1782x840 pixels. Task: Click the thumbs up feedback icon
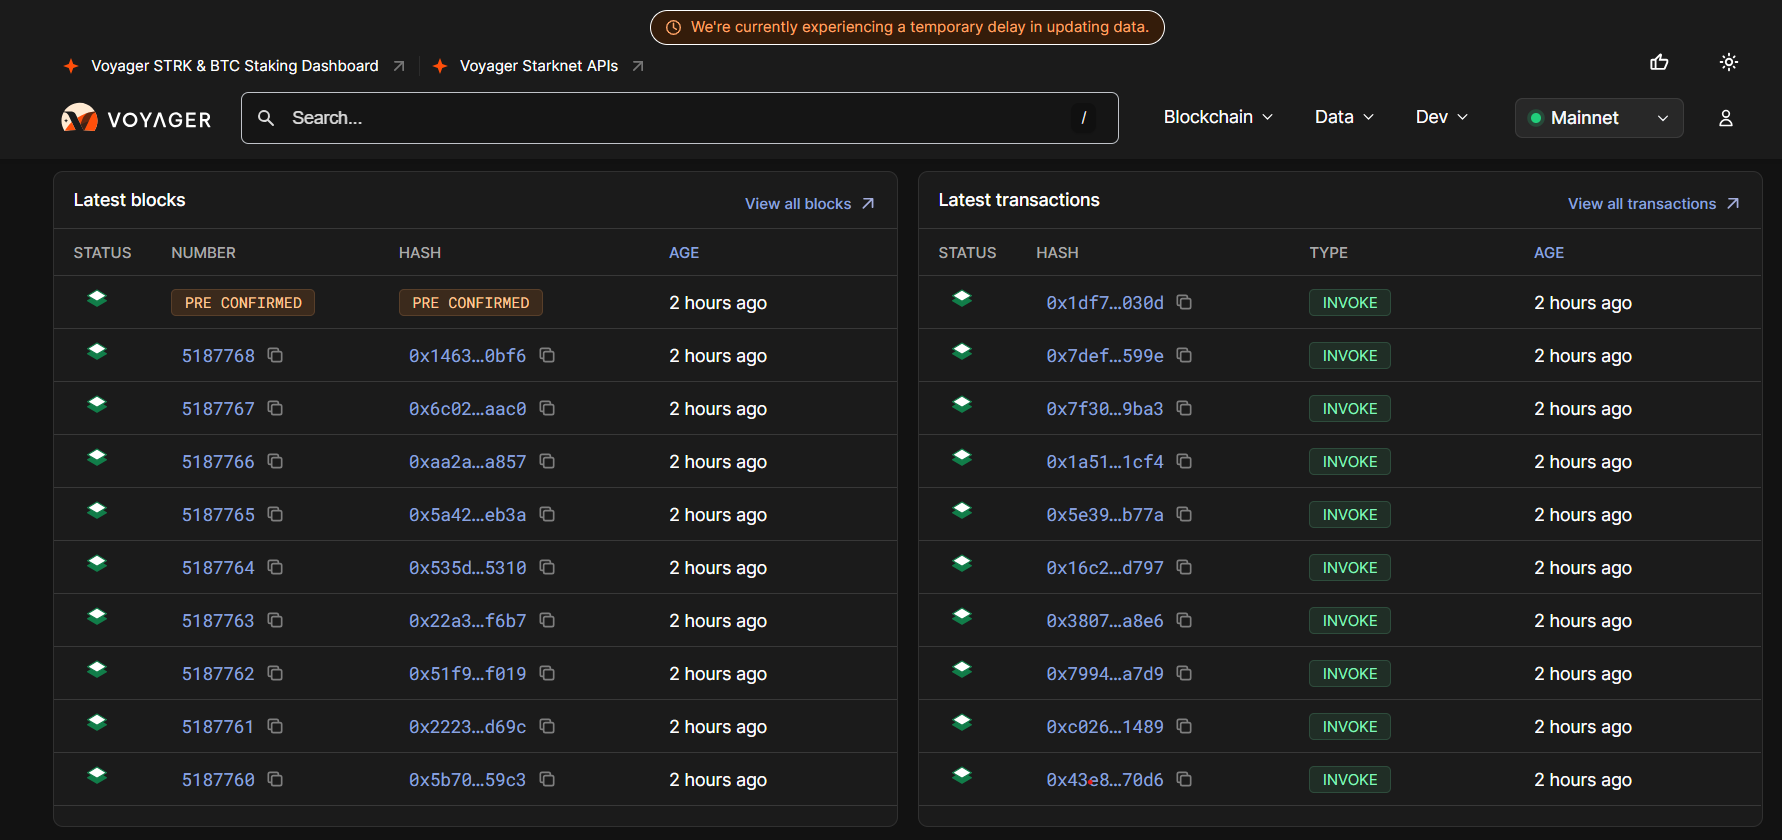tap(1659, 62)
